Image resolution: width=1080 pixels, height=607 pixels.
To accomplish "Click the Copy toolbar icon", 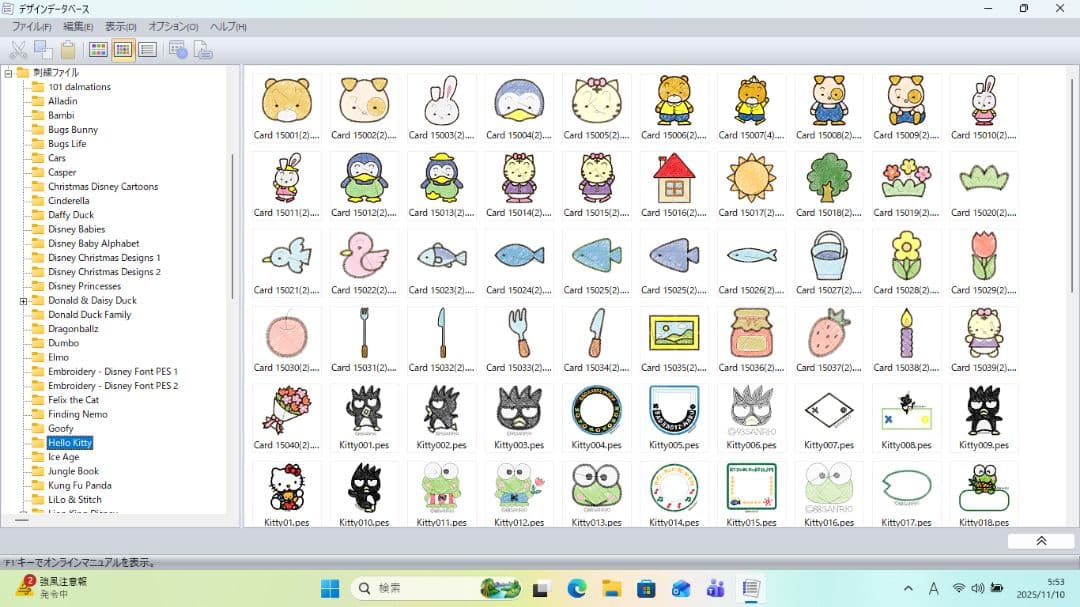I will (x=43, y=50).
